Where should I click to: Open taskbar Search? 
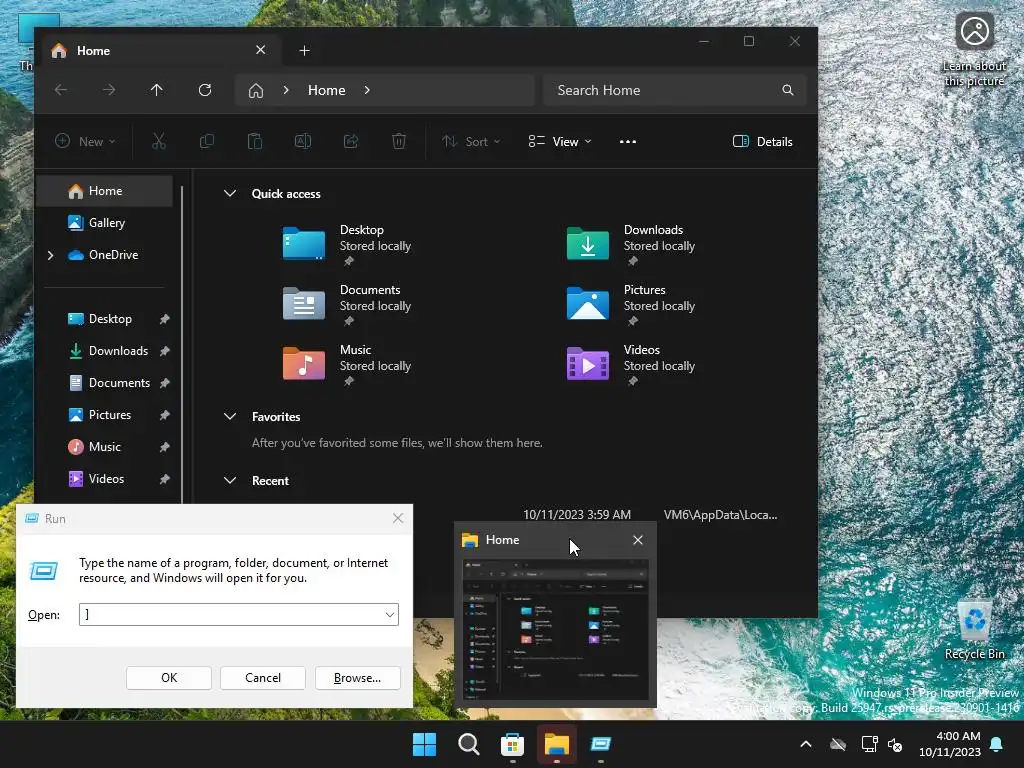[468, 744]
